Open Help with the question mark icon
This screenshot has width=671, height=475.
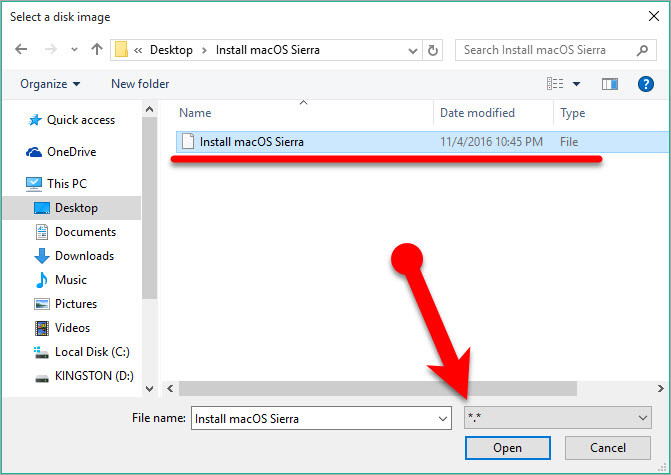point(645,84)
